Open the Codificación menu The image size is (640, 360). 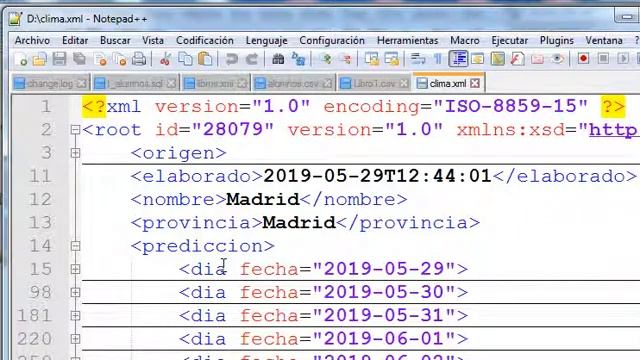(x=205, y=40)
